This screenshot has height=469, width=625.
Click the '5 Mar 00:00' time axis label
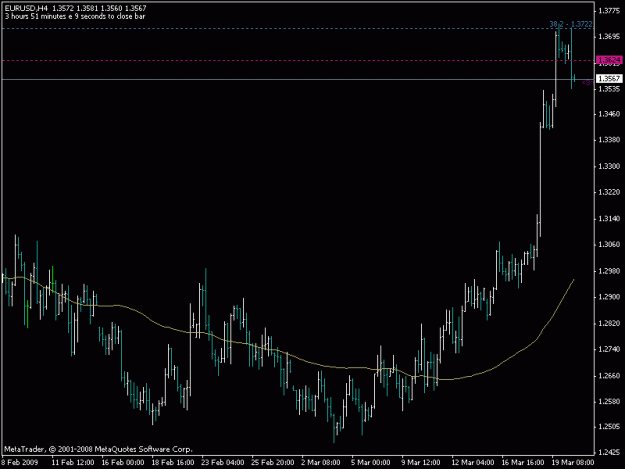pos(371,462)
